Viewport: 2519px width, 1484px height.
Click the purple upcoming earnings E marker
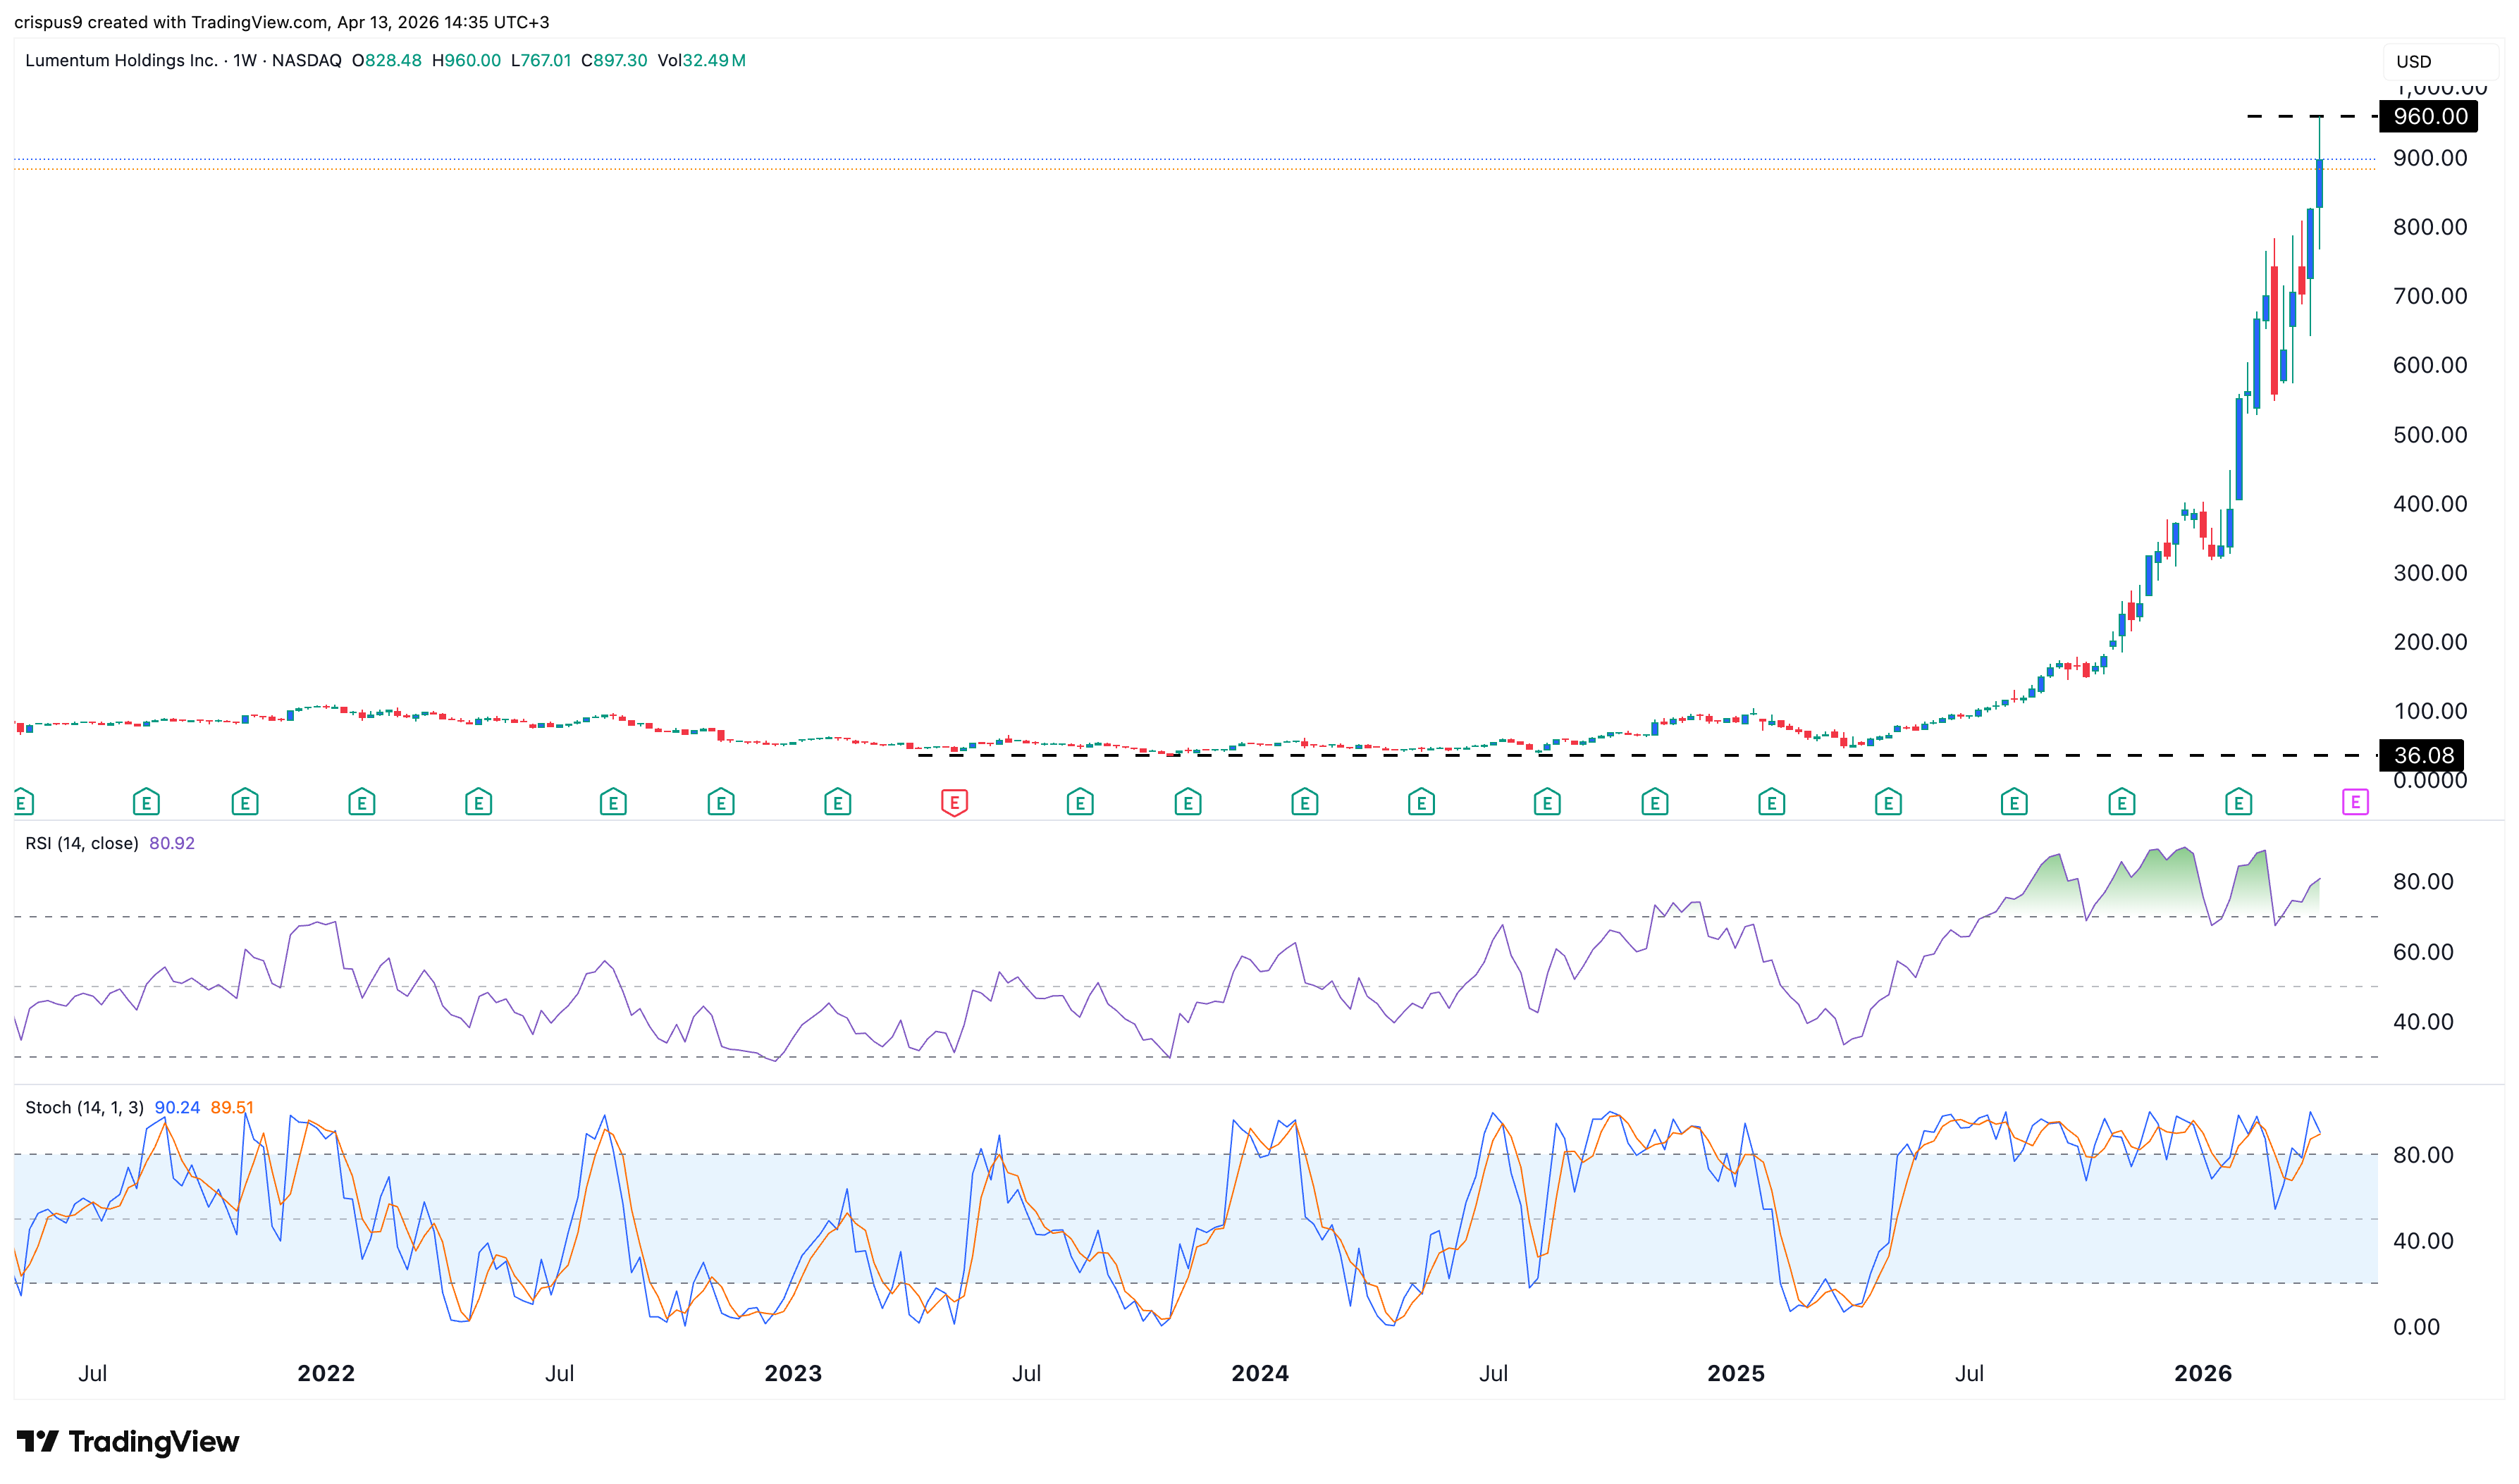click(x=2355, y=802)
